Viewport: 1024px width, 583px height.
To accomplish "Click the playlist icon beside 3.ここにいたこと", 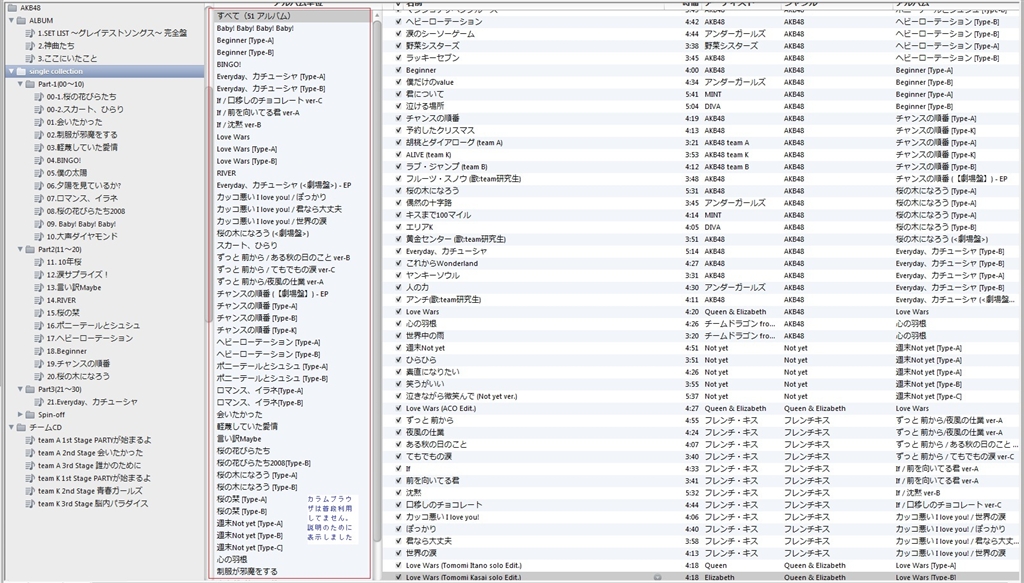I will pyautogui.click(x=29, y=58).
